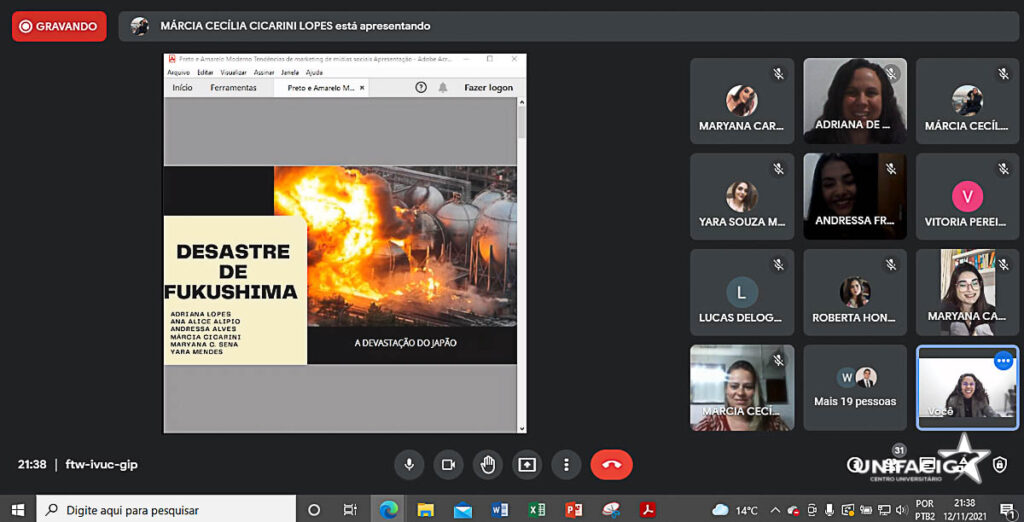Switch to the Ferramentas tab
Viewport: 1024px width, 522px height.
coord(233,88)
